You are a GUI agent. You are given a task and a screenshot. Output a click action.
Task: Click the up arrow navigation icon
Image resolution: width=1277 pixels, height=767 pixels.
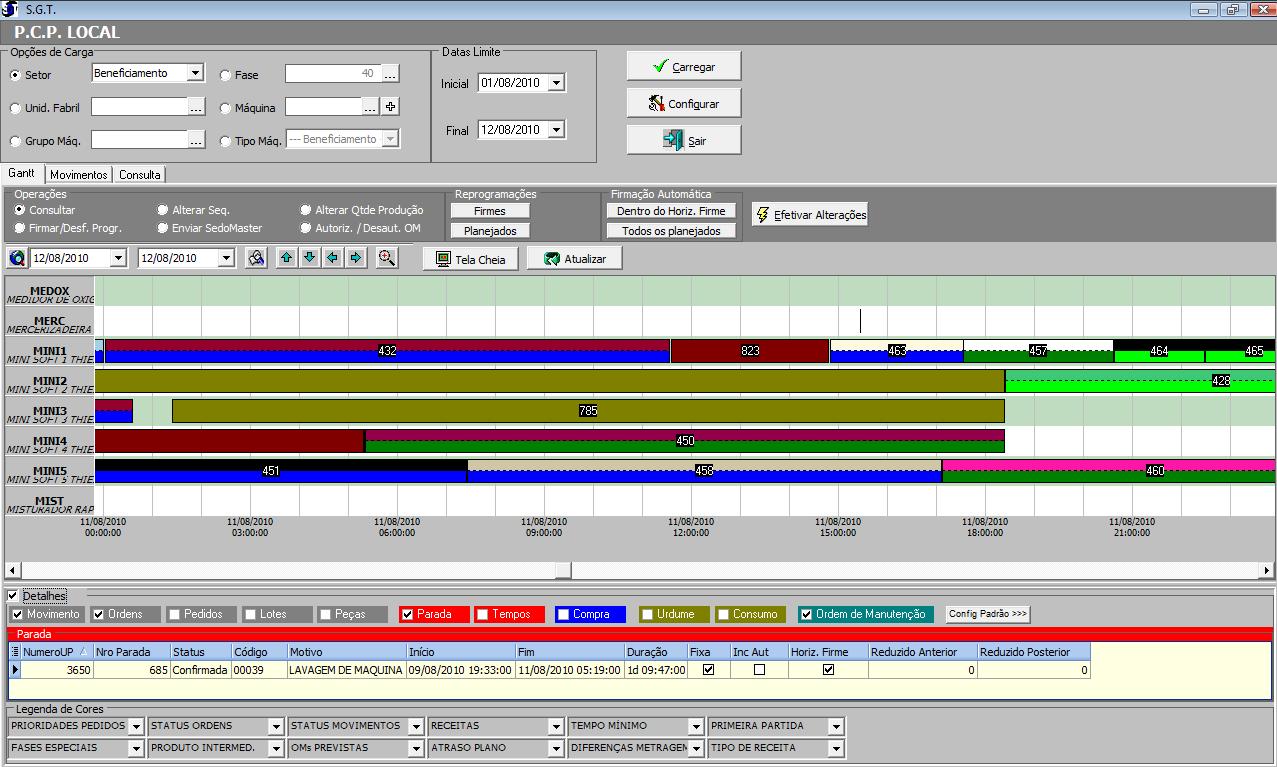coord(287,258)
